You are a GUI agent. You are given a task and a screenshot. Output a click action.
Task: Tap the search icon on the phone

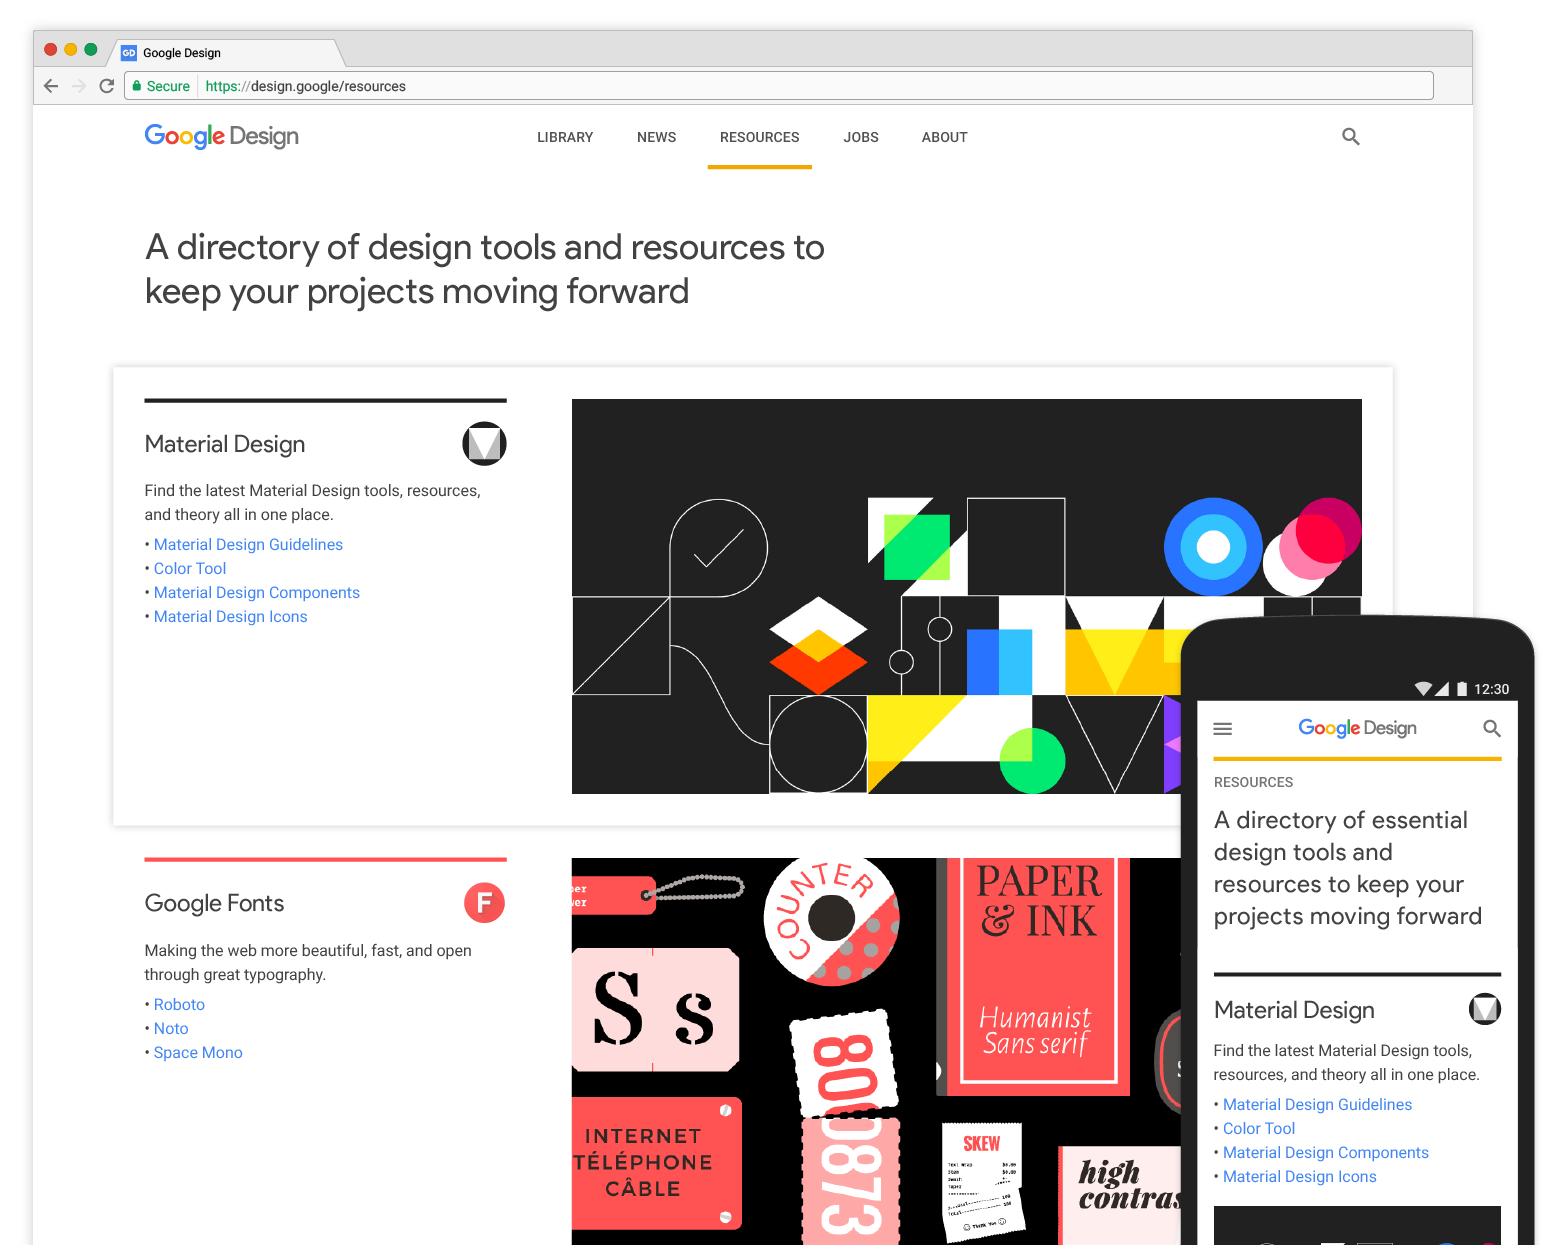click(1492, 729)
